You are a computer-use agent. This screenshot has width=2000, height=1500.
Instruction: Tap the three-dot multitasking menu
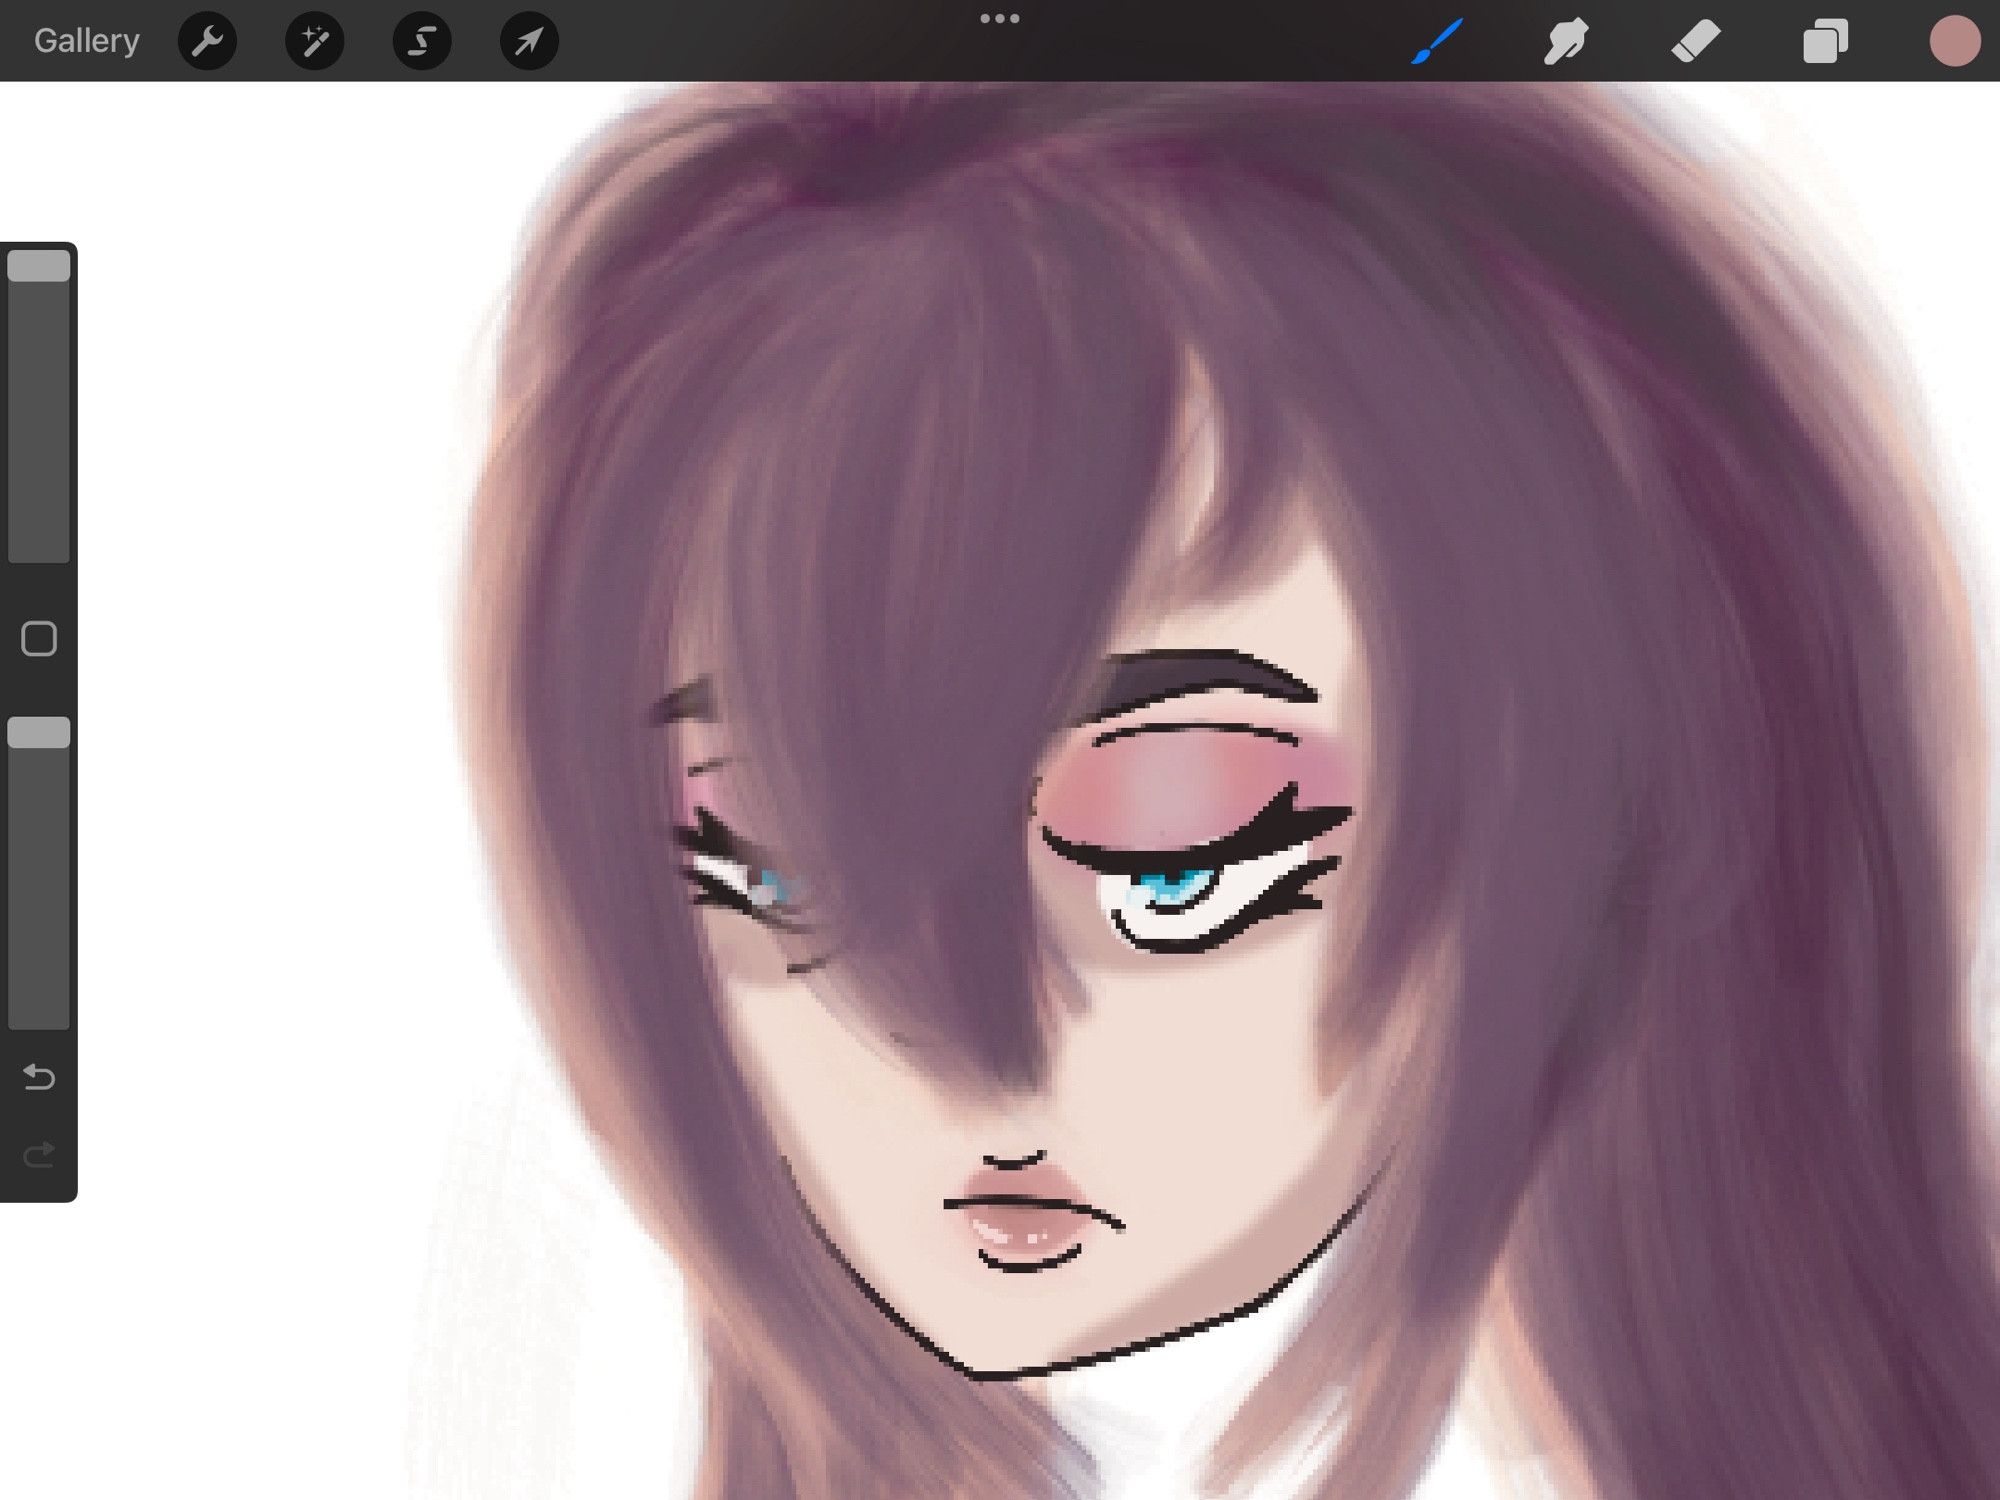coord(999,18)
